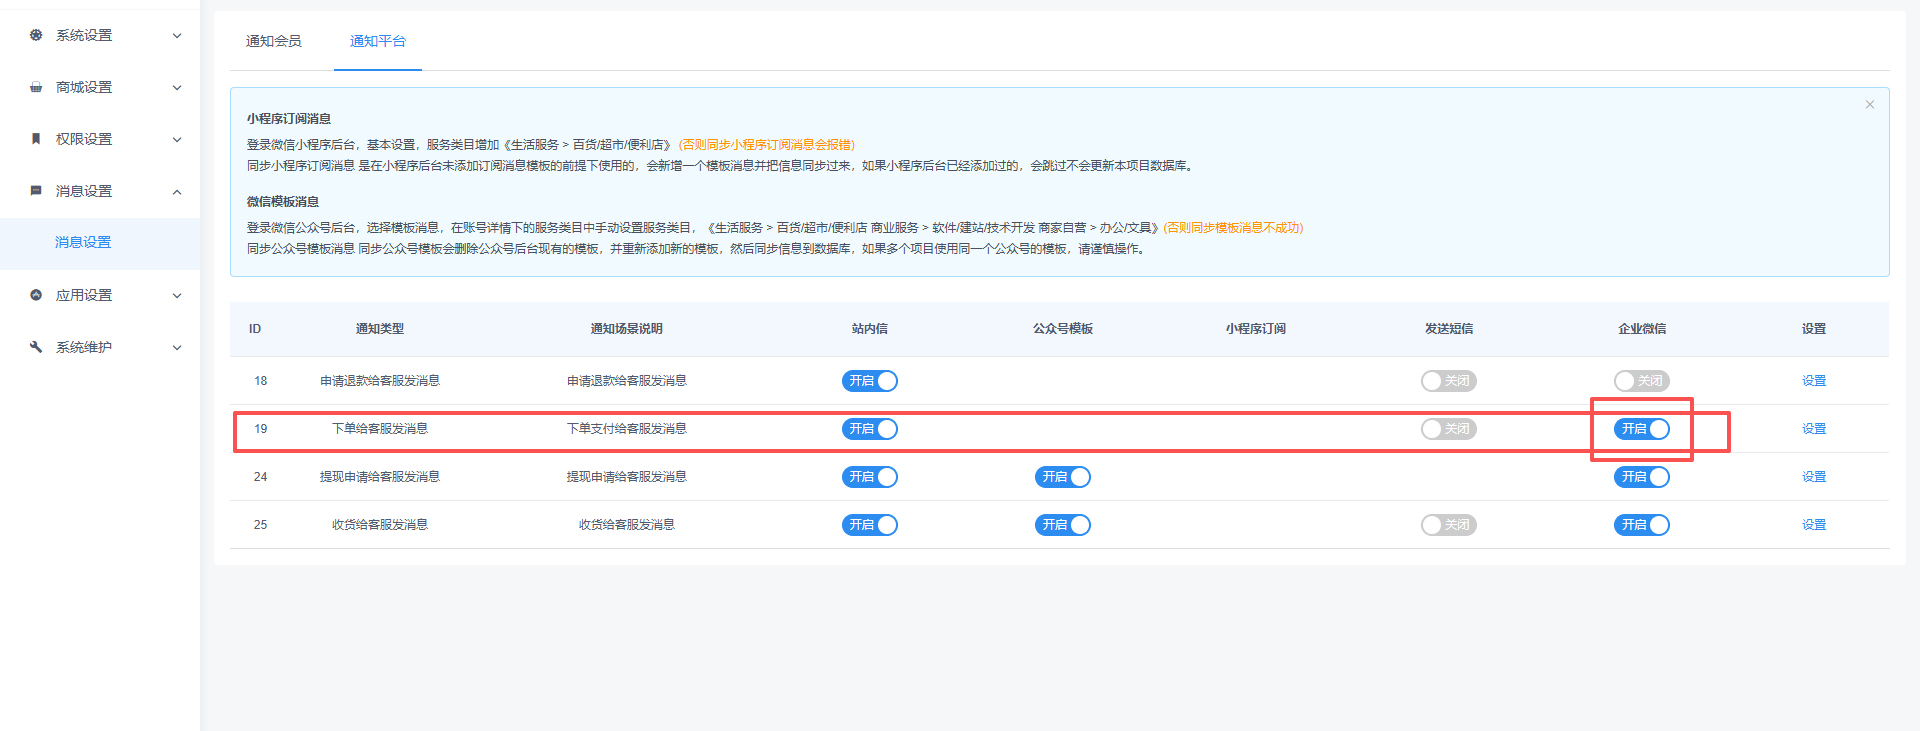The height and width of the screenshot is (731, 1920).
Task: Enable 企业微信 switch for row 18
Action: (x=1641, y=381)
